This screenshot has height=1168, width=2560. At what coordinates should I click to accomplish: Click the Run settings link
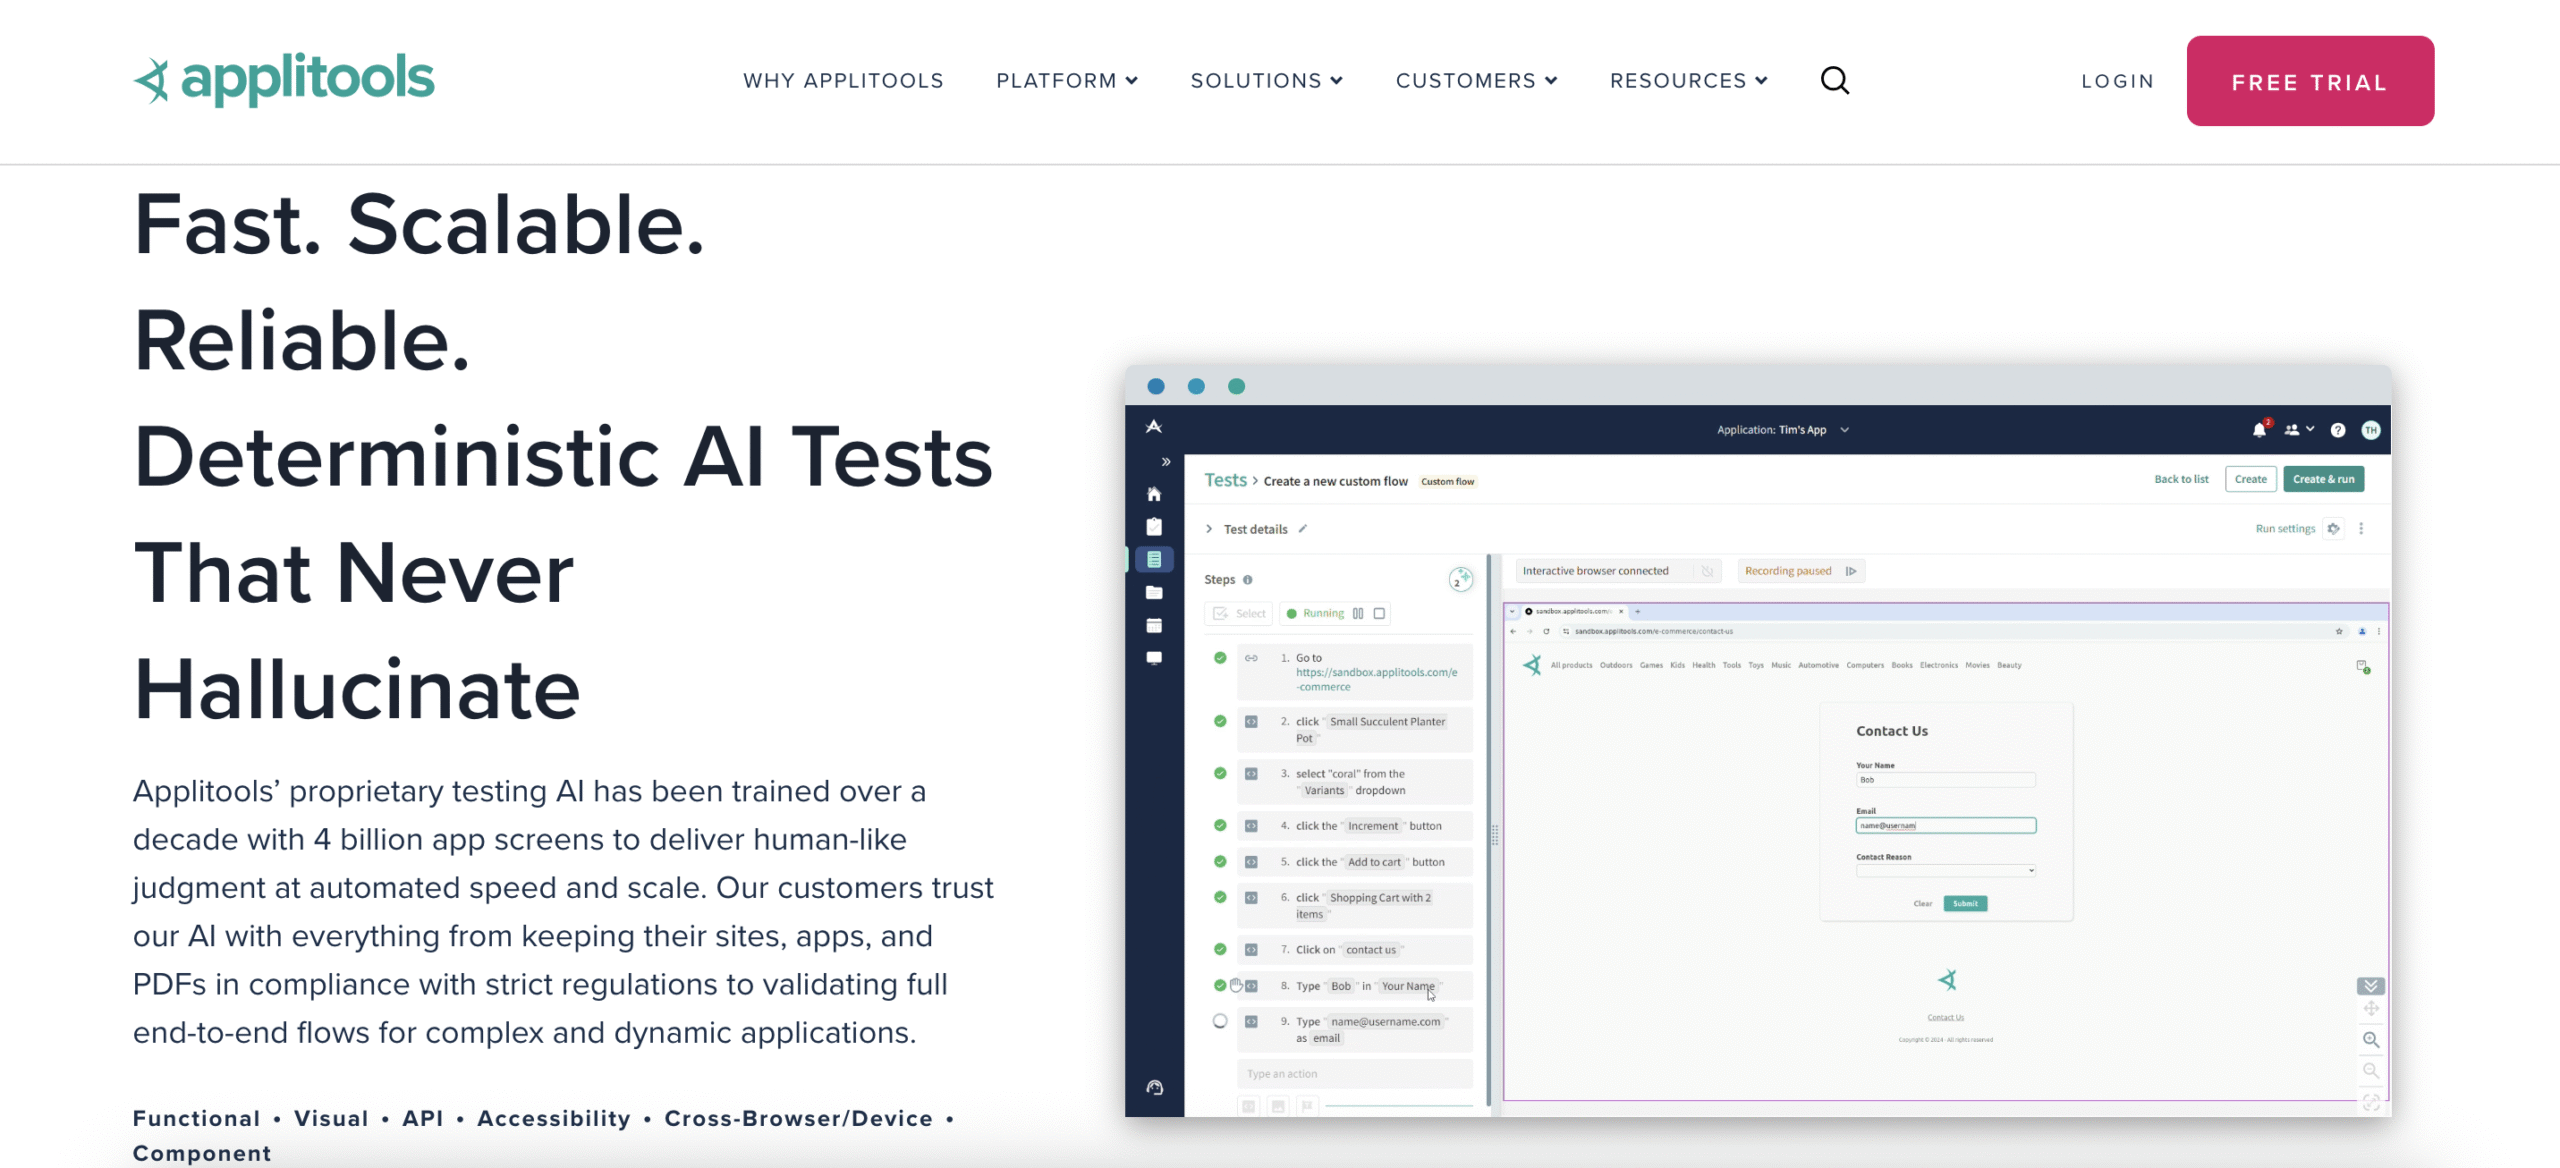[x=2285, y=529]
